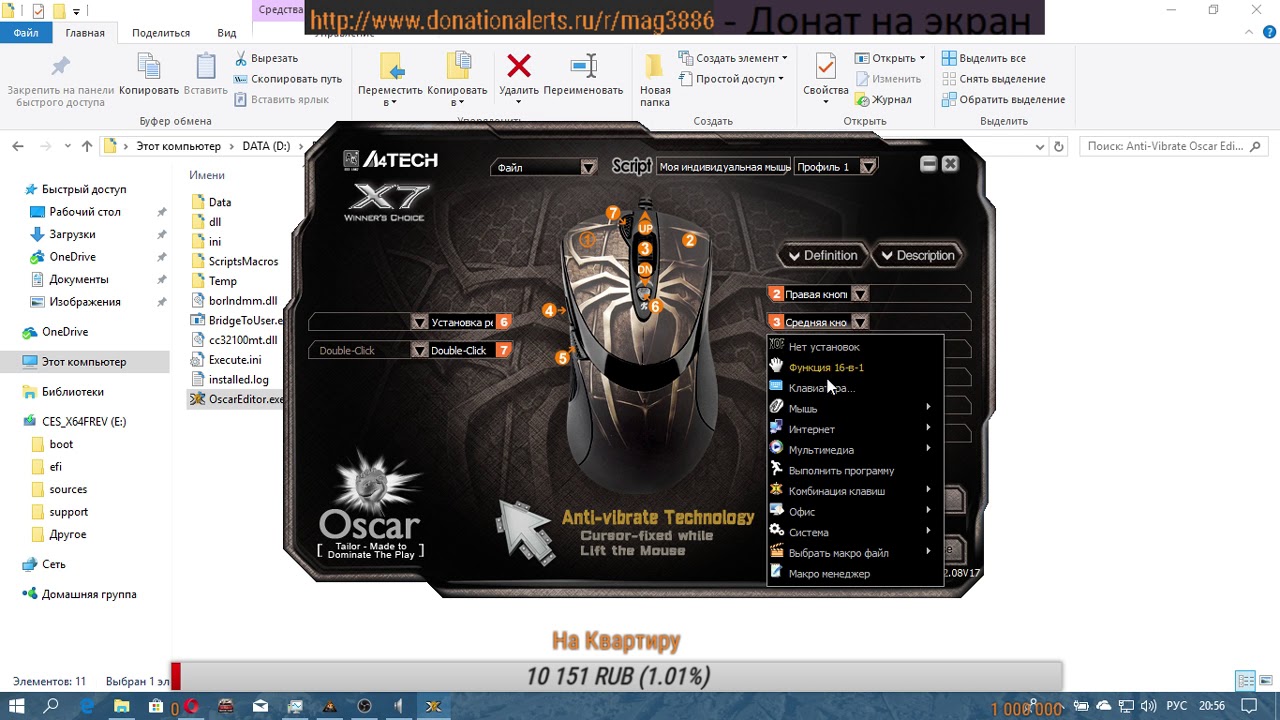Switch to the 'Вид' ribbon tab

click(x=227, y=33)
